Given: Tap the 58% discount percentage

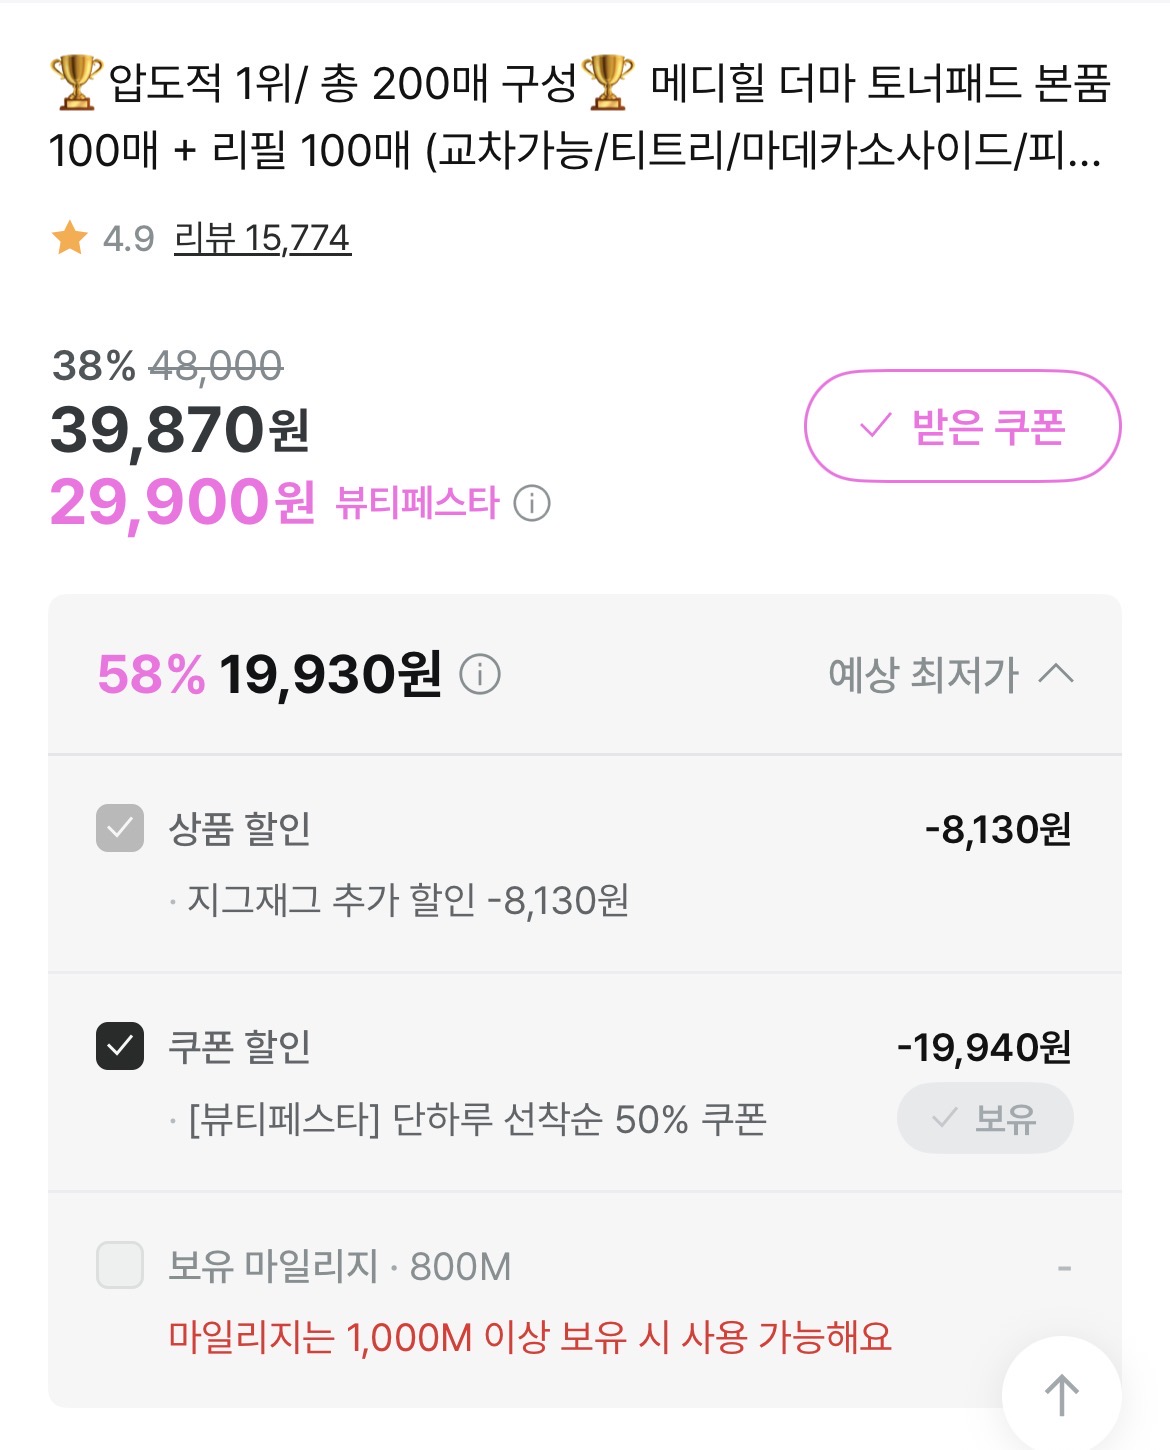Looking at the screenshot, I should click(x=151, y=674).
